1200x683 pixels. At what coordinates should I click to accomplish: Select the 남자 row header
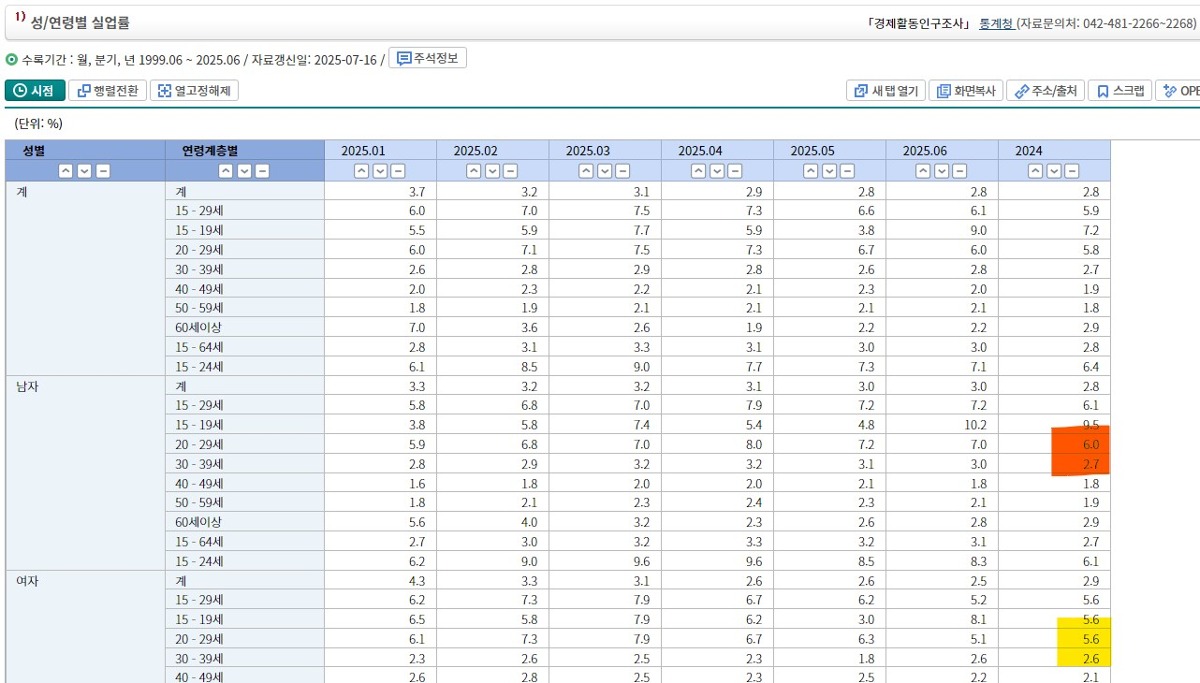[x=28, y=386]
